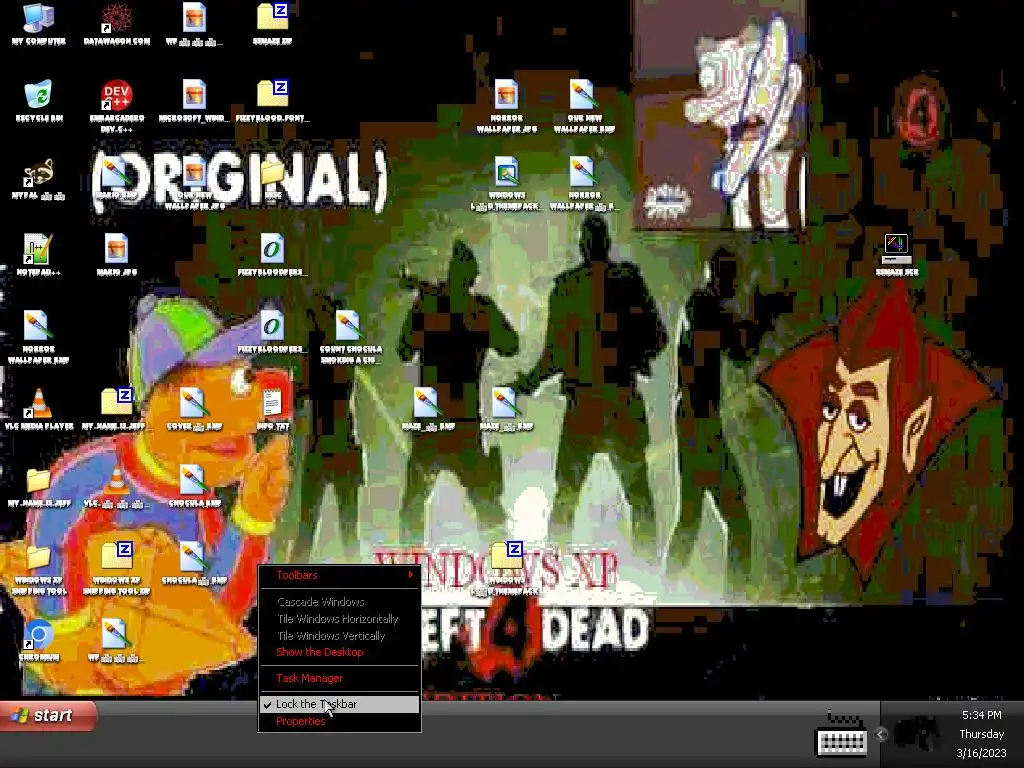The height and width of the screenshot is (768, 1024).
Task: Open the on-screen keyboard taskbar icon
Action: (842, 734)
